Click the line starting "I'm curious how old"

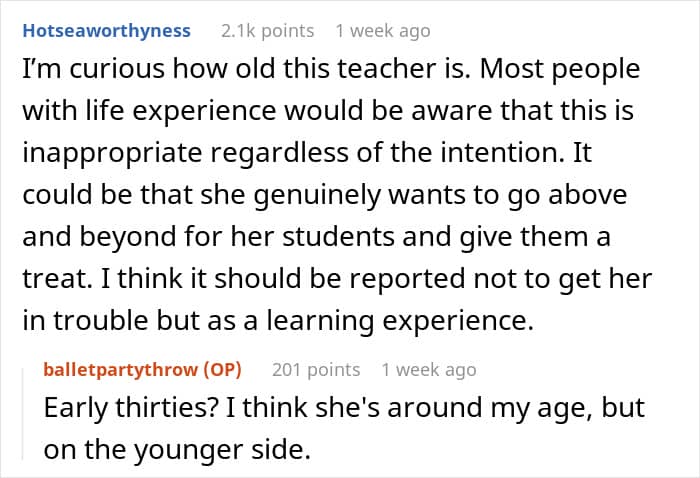pos(331,69)
